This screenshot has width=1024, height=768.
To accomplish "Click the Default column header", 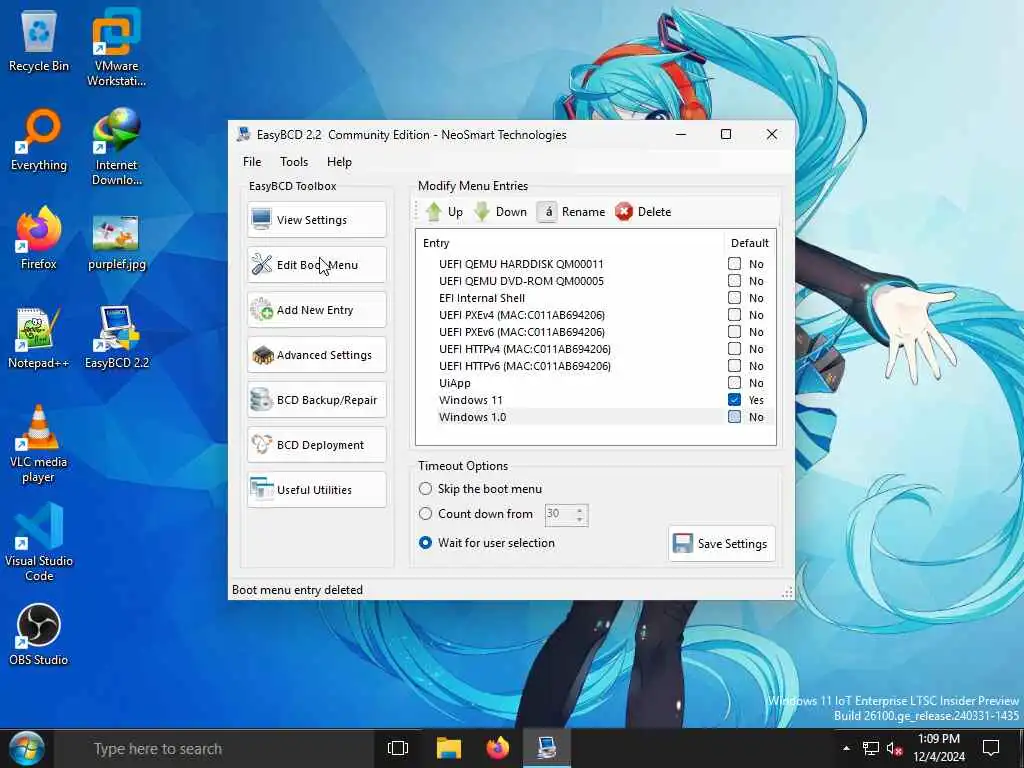I will [750, 243].
